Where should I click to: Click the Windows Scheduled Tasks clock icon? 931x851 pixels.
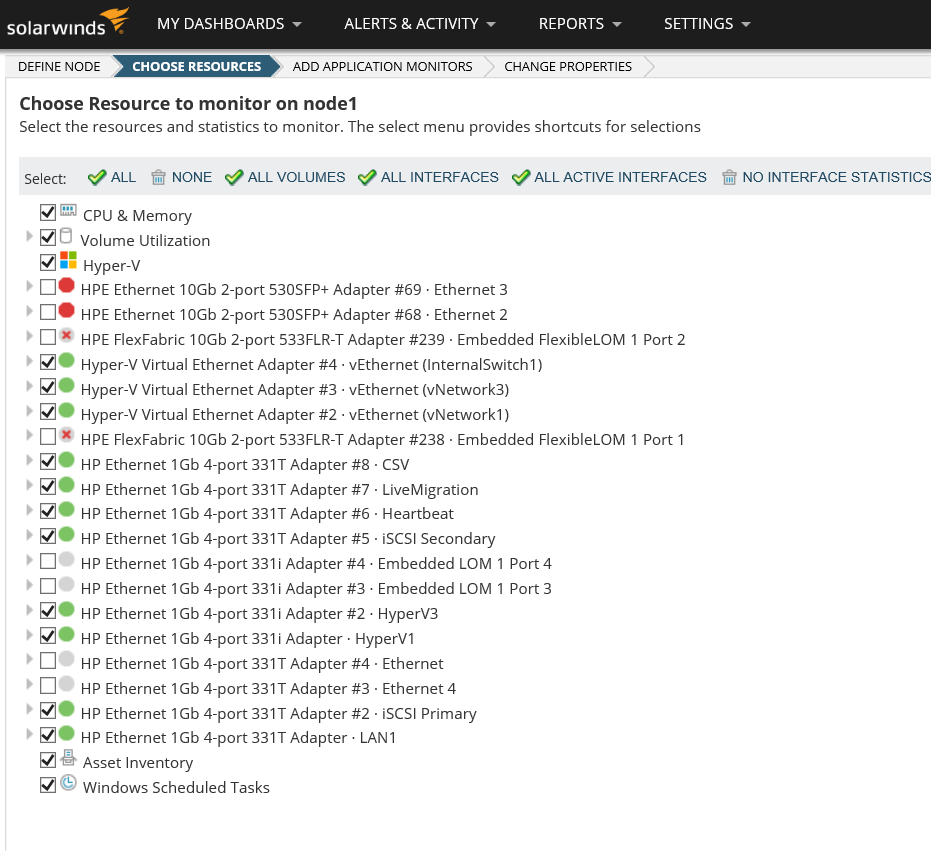(x=68, y=783)
